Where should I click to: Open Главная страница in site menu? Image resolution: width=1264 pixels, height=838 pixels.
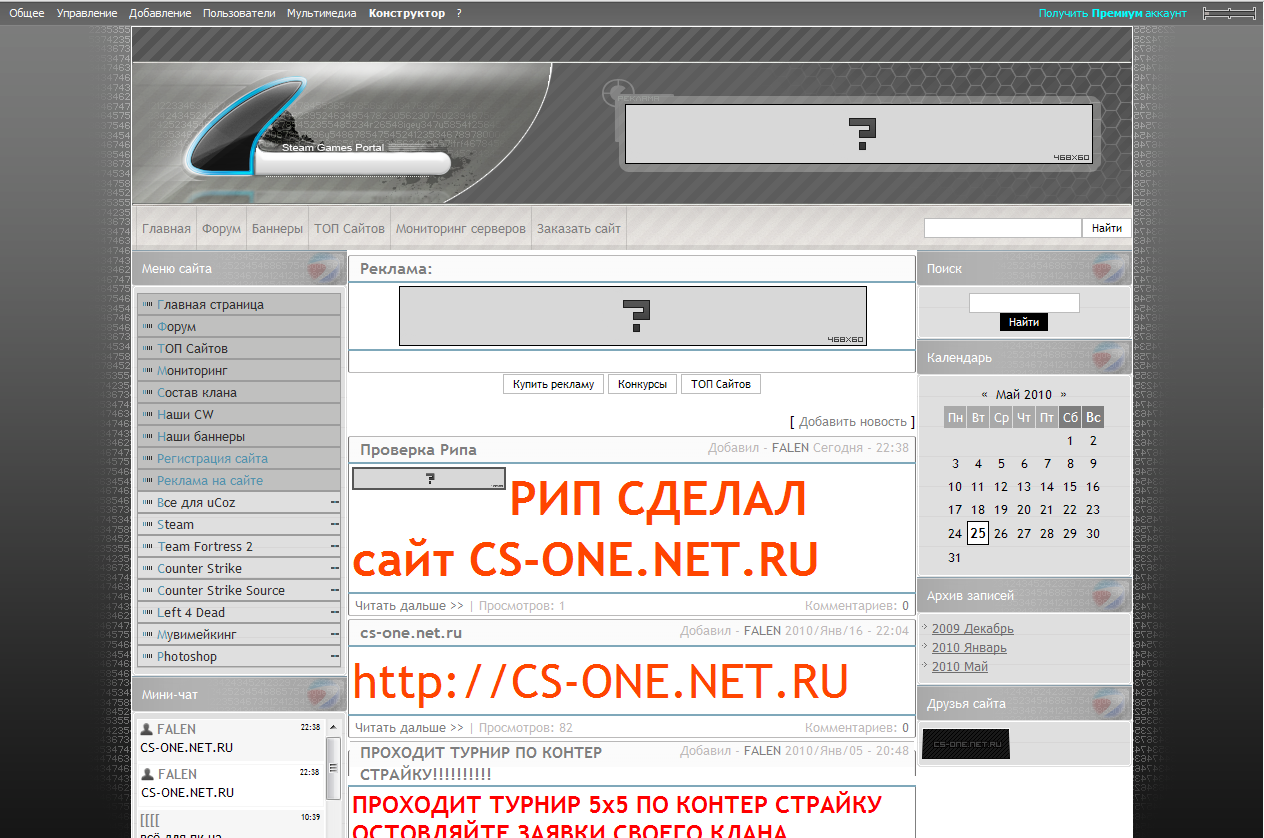[x=239, y=304]
